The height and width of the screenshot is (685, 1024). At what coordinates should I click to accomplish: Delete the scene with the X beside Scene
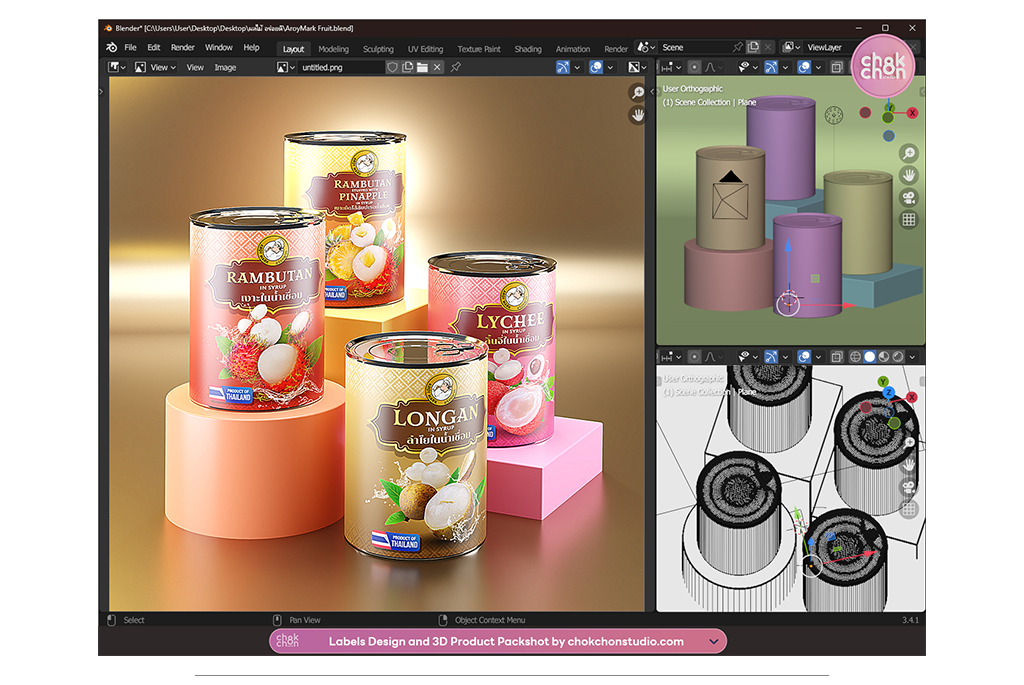(x=768, y=47)
